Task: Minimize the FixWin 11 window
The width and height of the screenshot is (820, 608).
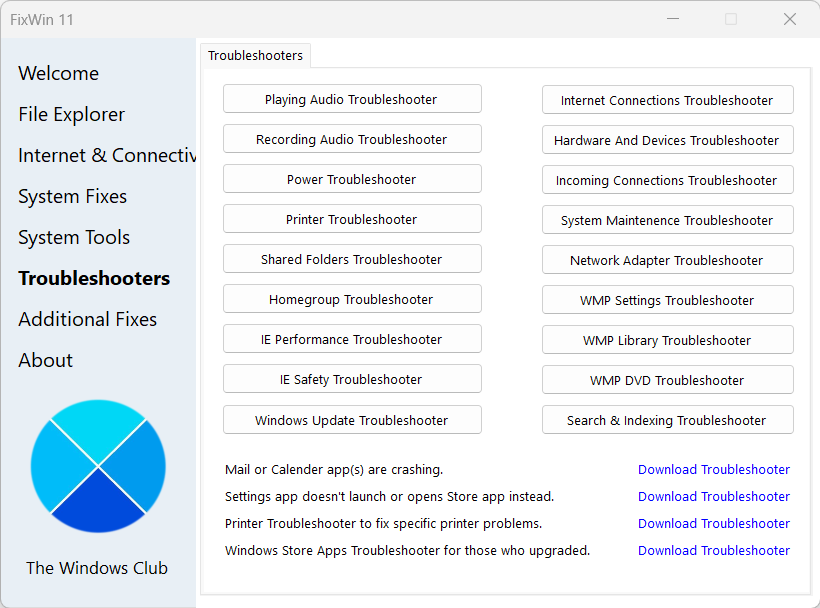Action: pos(673,19)
